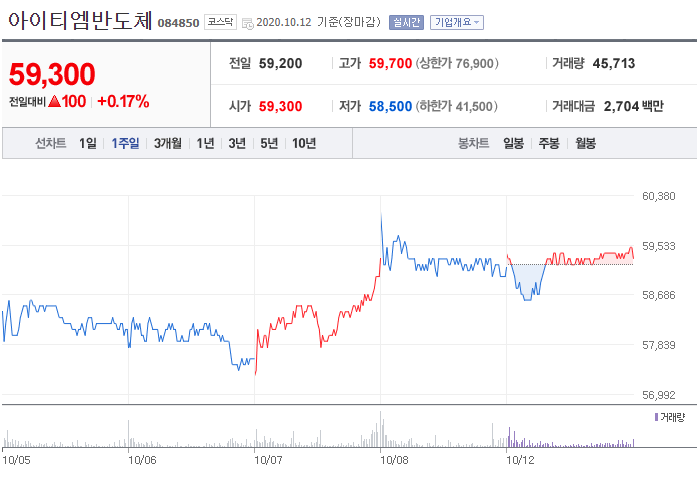Click the 58,686 price axis label
Screen dimensions: 697x478
click(x=659, y=295)
